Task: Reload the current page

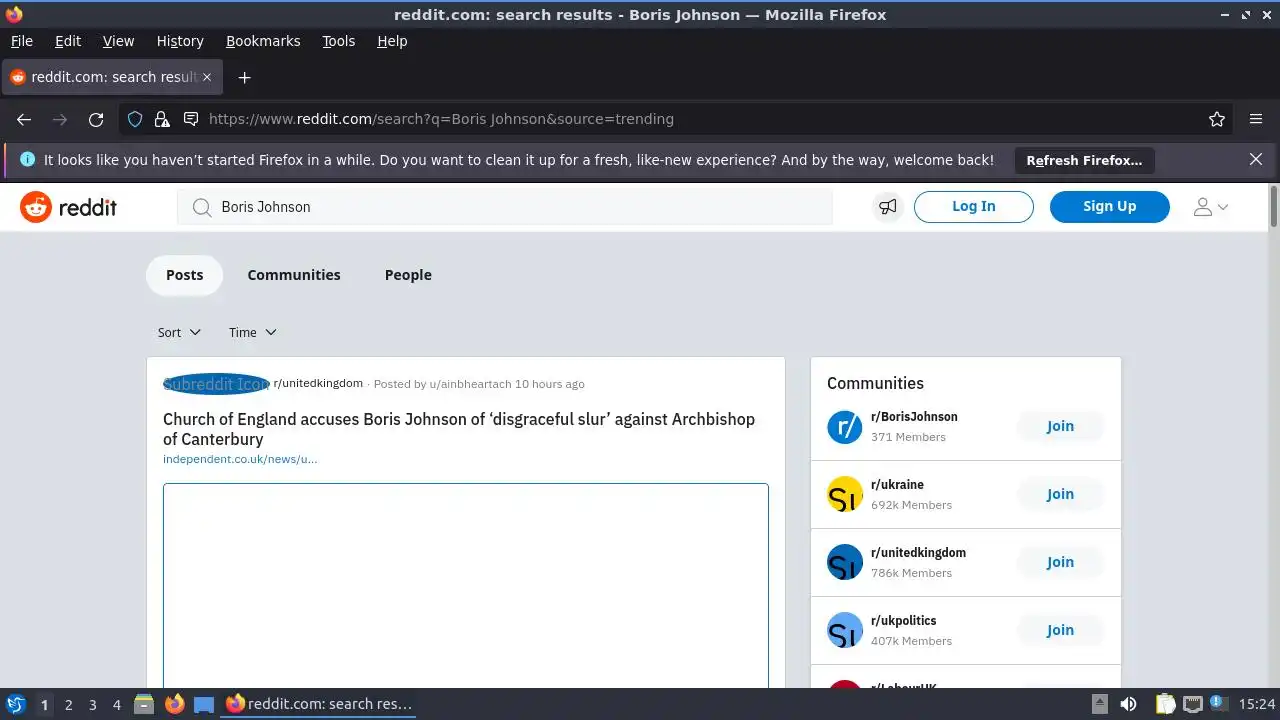Action: [x=96, y=119]
